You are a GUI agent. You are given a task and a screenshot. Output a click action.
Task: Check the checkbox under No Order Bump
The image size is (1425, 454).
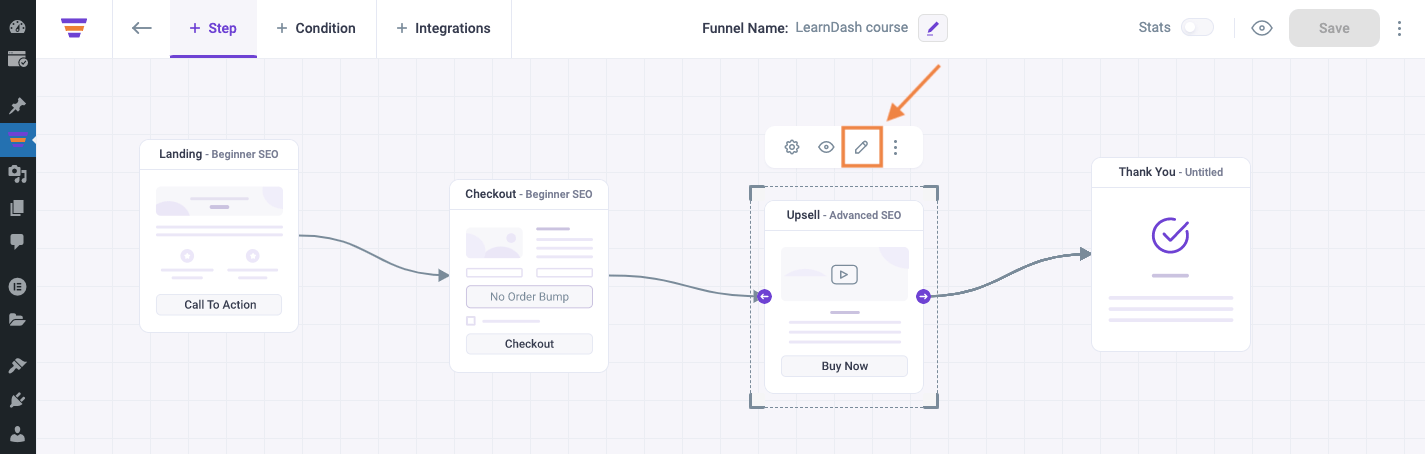(x=471, y=321)
